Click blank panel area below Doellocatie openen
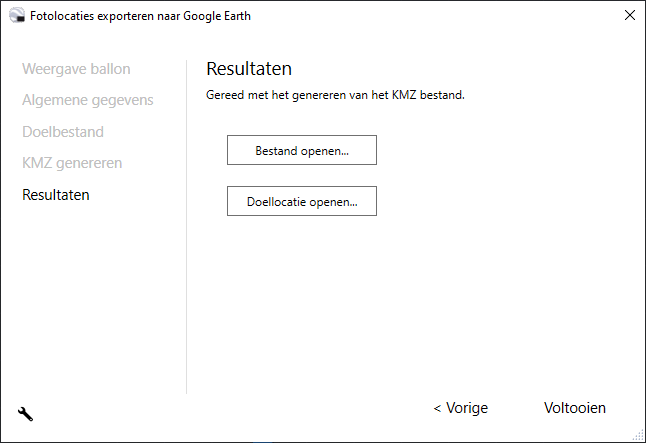Viewport: 646px width, 443px height. click(400, 300)
